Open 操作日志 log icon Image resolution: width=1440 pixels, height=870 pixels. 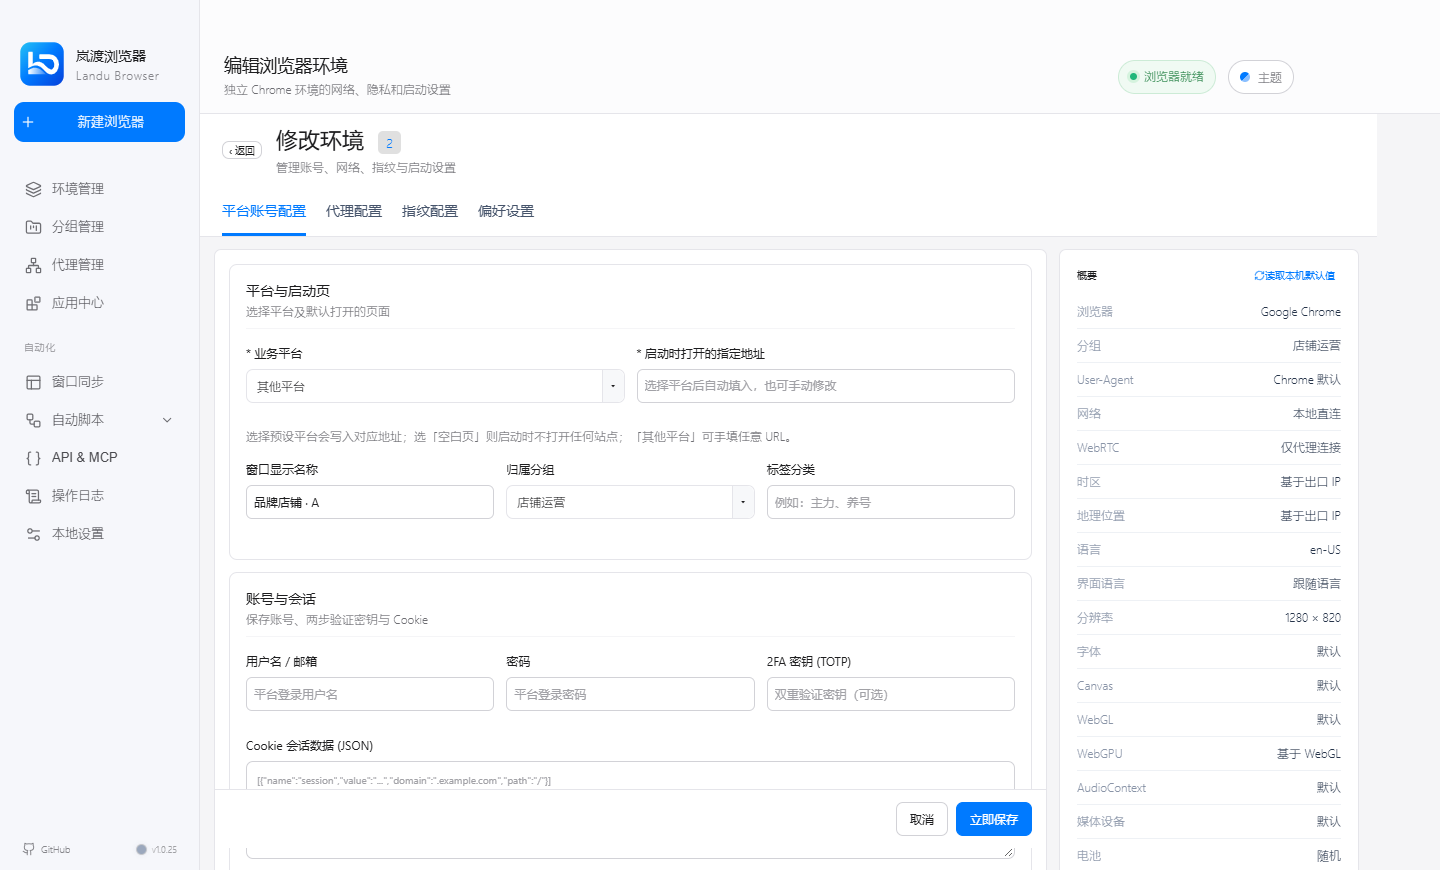click(x=33, y=496)
